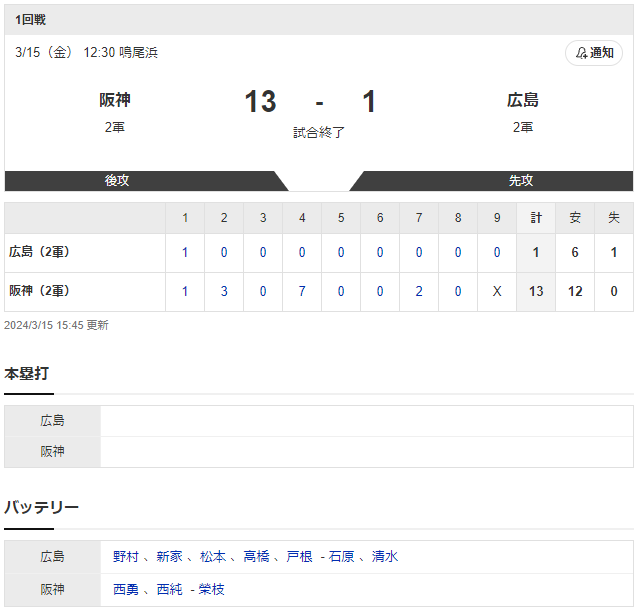Select the 1回戦 header text
640x616 pixels.
click(31, 20)
